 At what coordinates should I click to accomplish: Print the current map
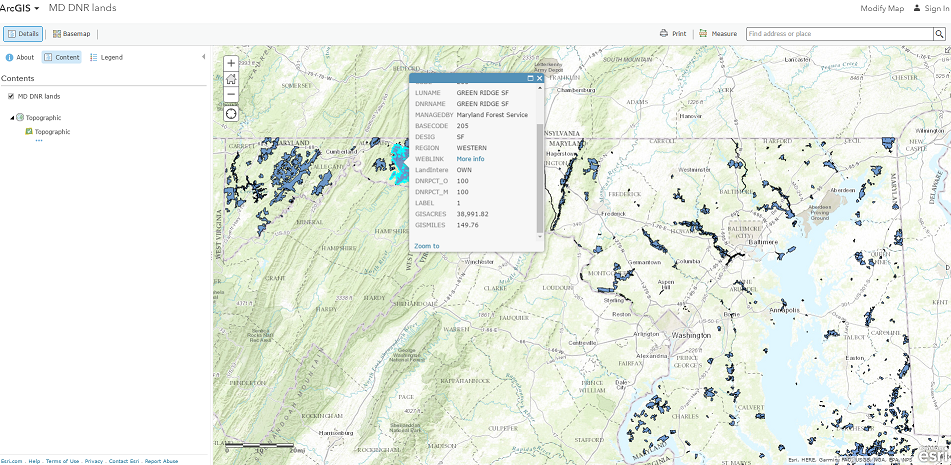(673, 34)
